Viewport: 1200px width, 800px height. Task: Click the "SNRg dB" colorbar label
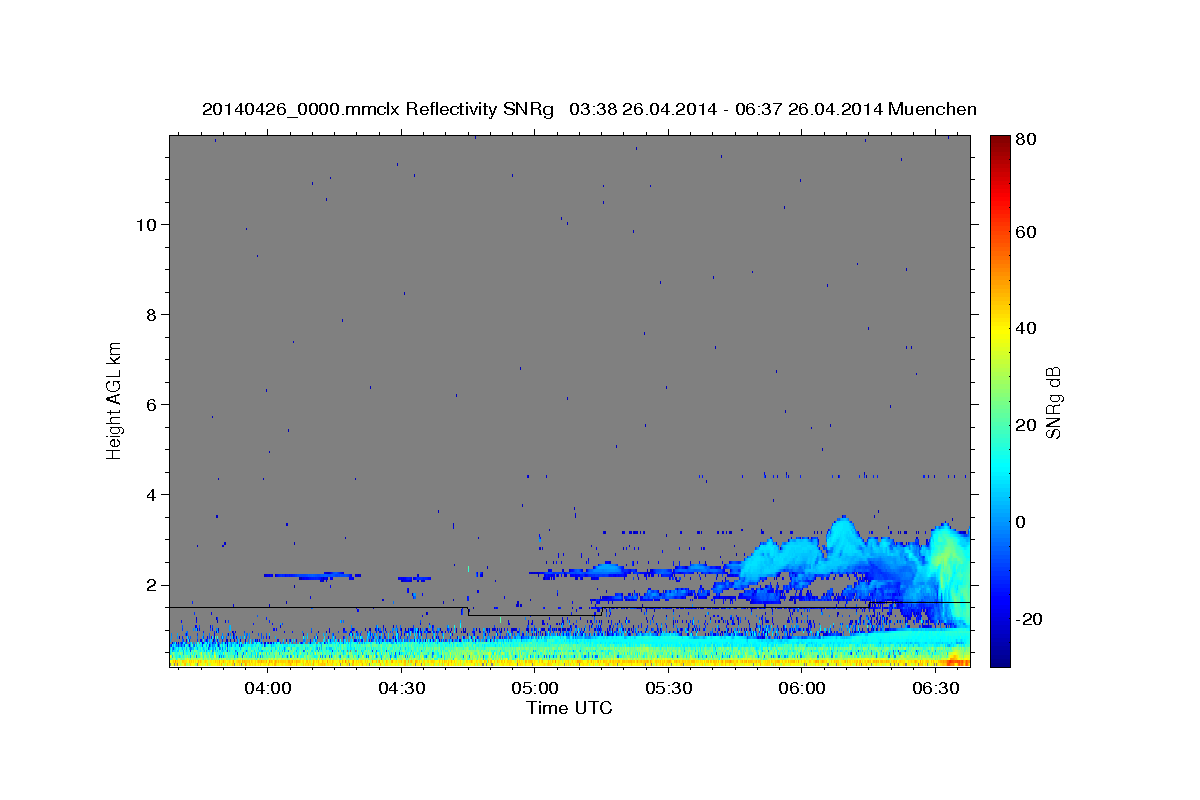point(1053,403)
